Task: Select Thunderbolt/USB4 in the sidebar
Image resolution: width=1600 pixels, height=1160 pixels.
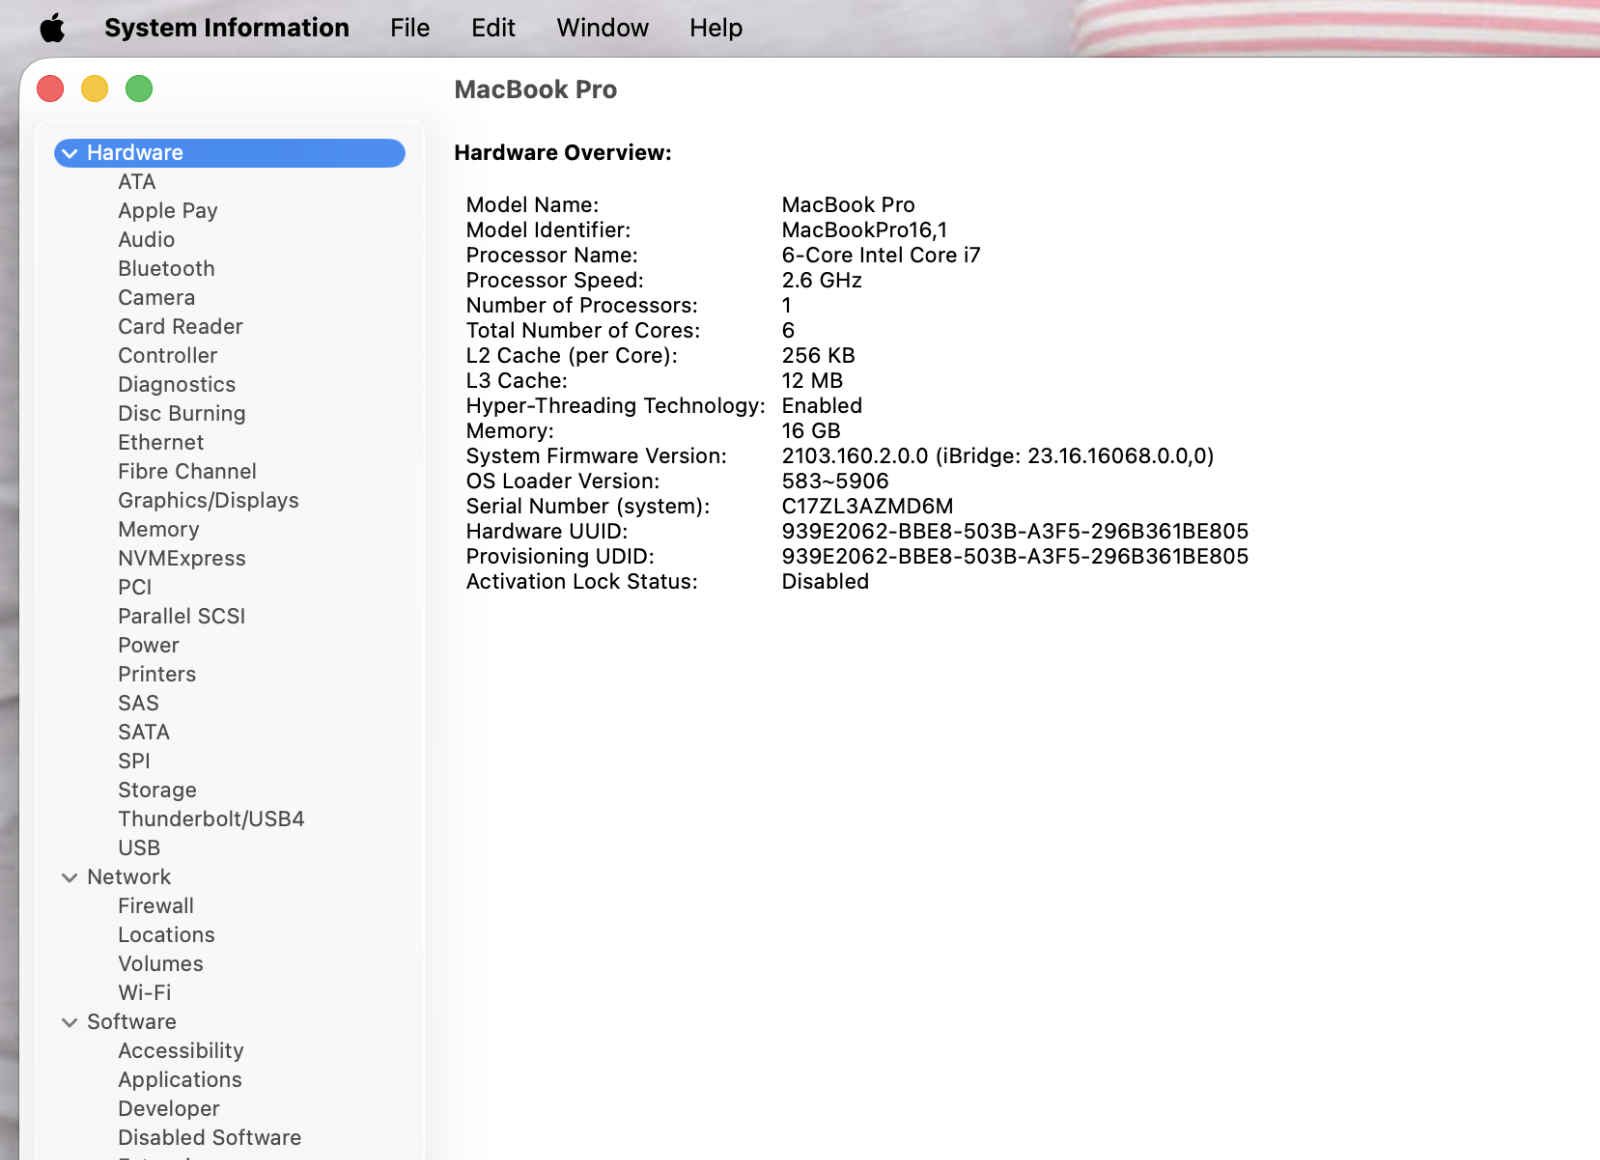Action: pos(211,820)
